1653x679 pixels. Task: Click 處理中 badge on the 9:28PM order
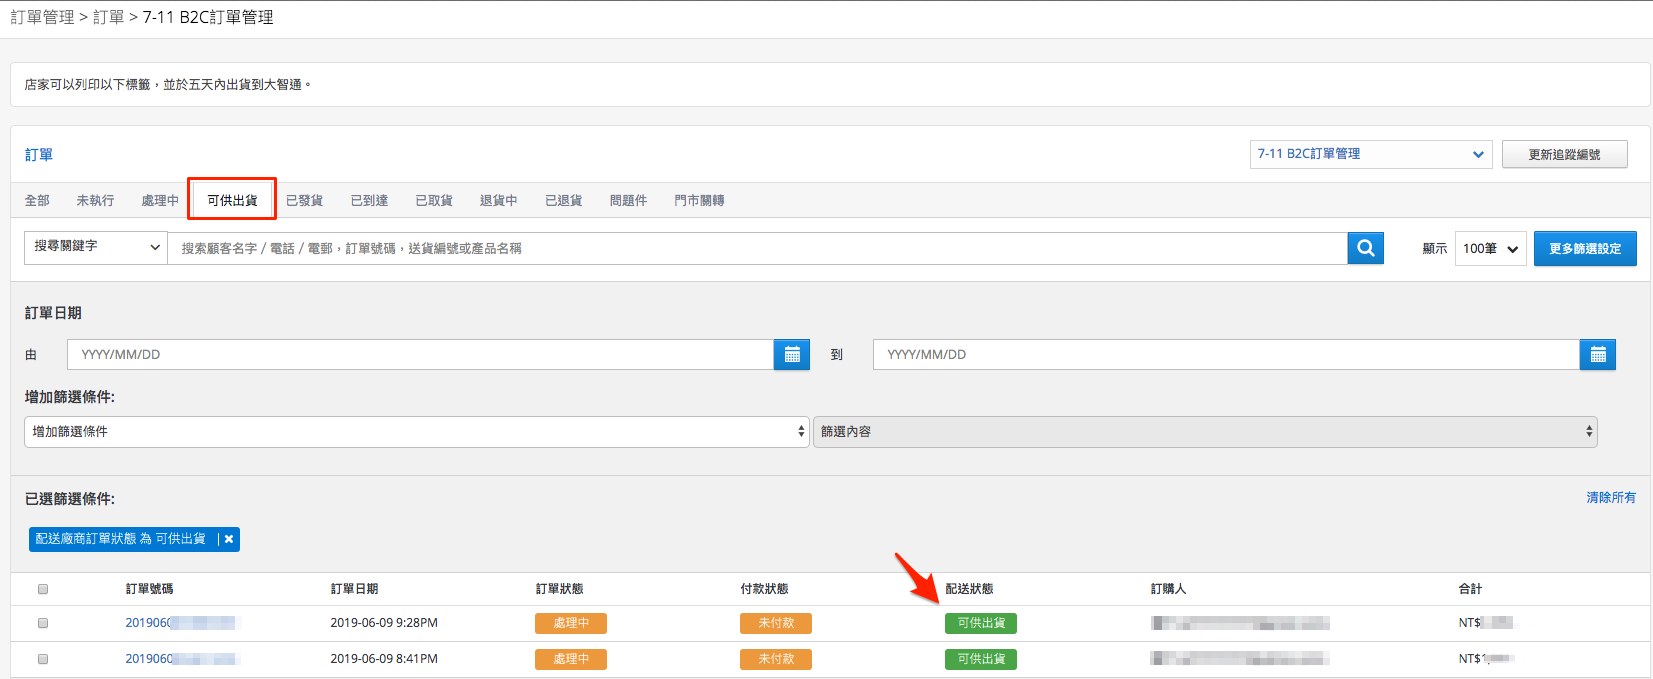tap(571, 623)
